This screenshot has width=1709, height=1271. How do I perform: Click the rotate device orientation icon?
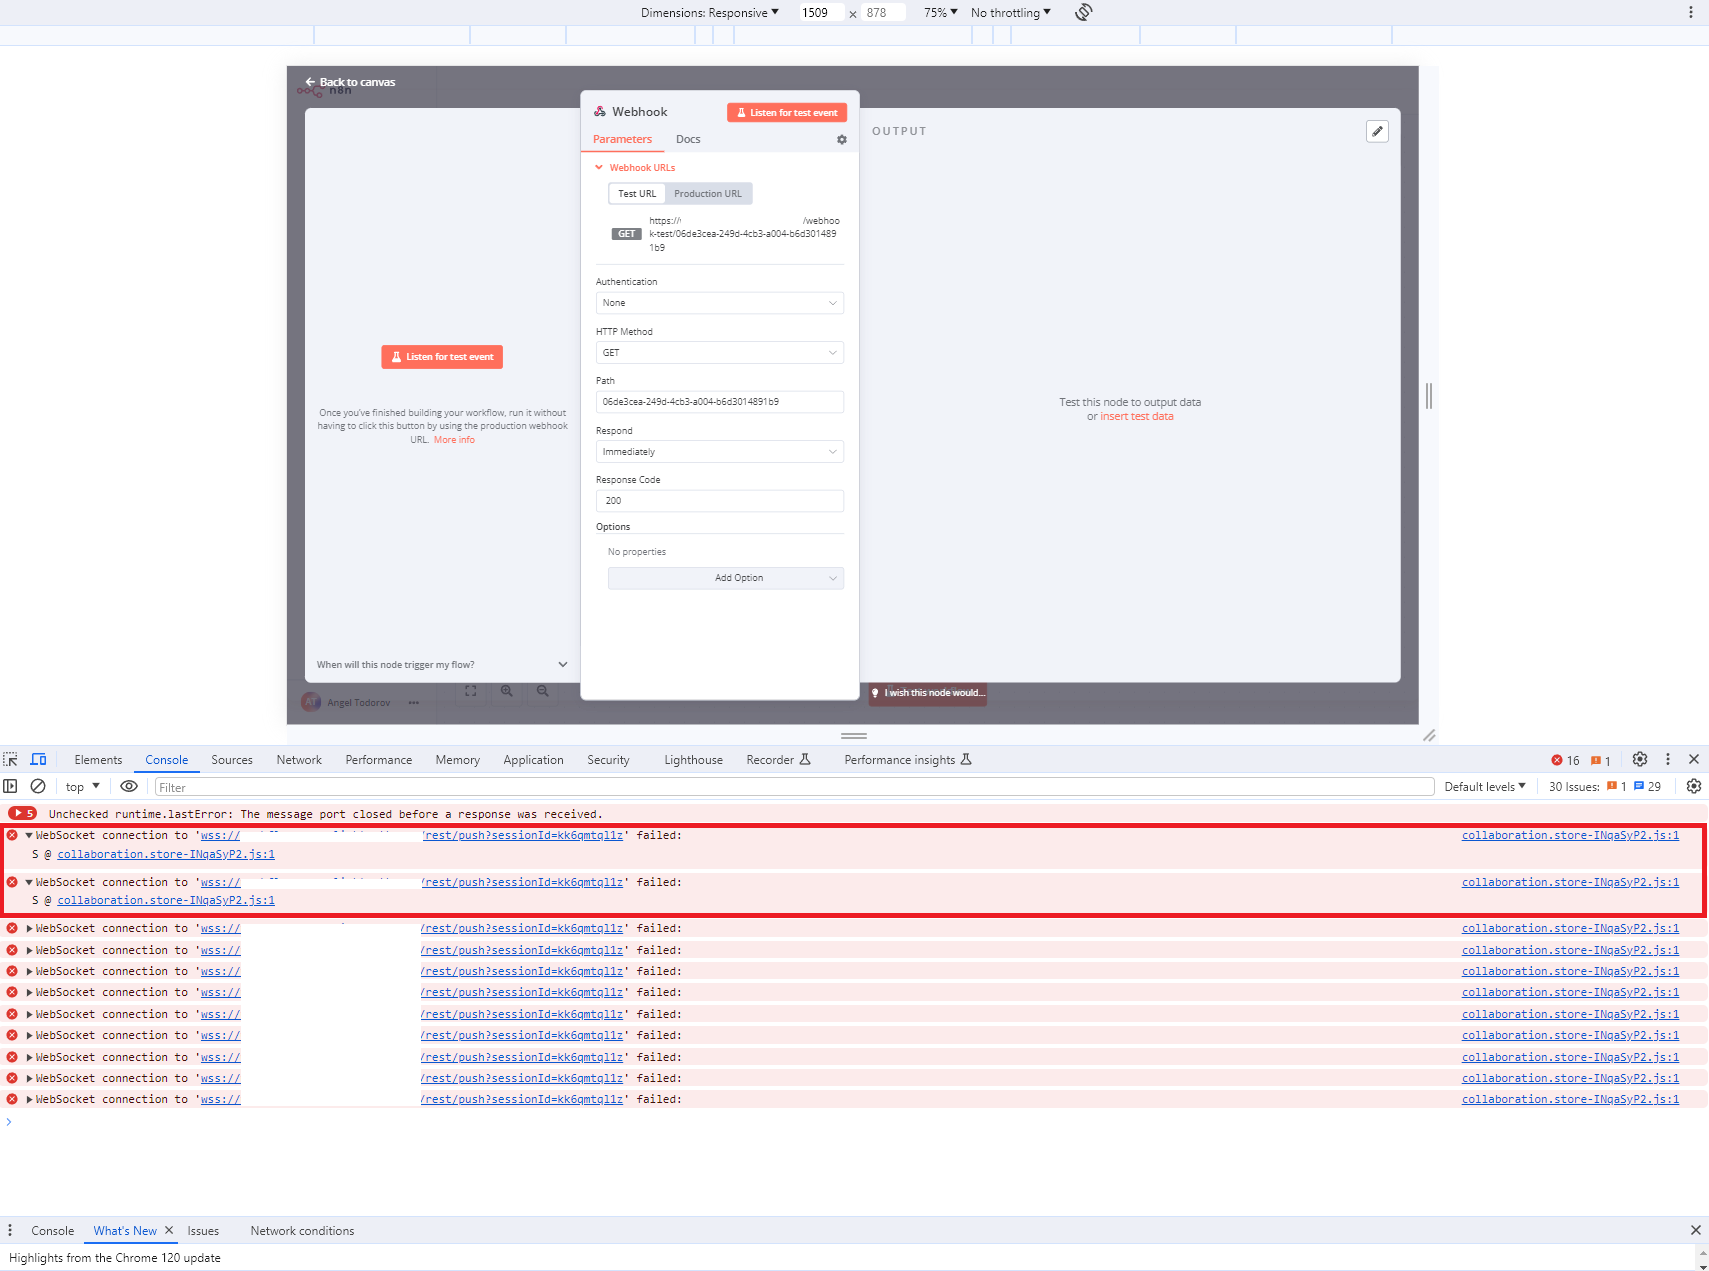[1084, 12]
